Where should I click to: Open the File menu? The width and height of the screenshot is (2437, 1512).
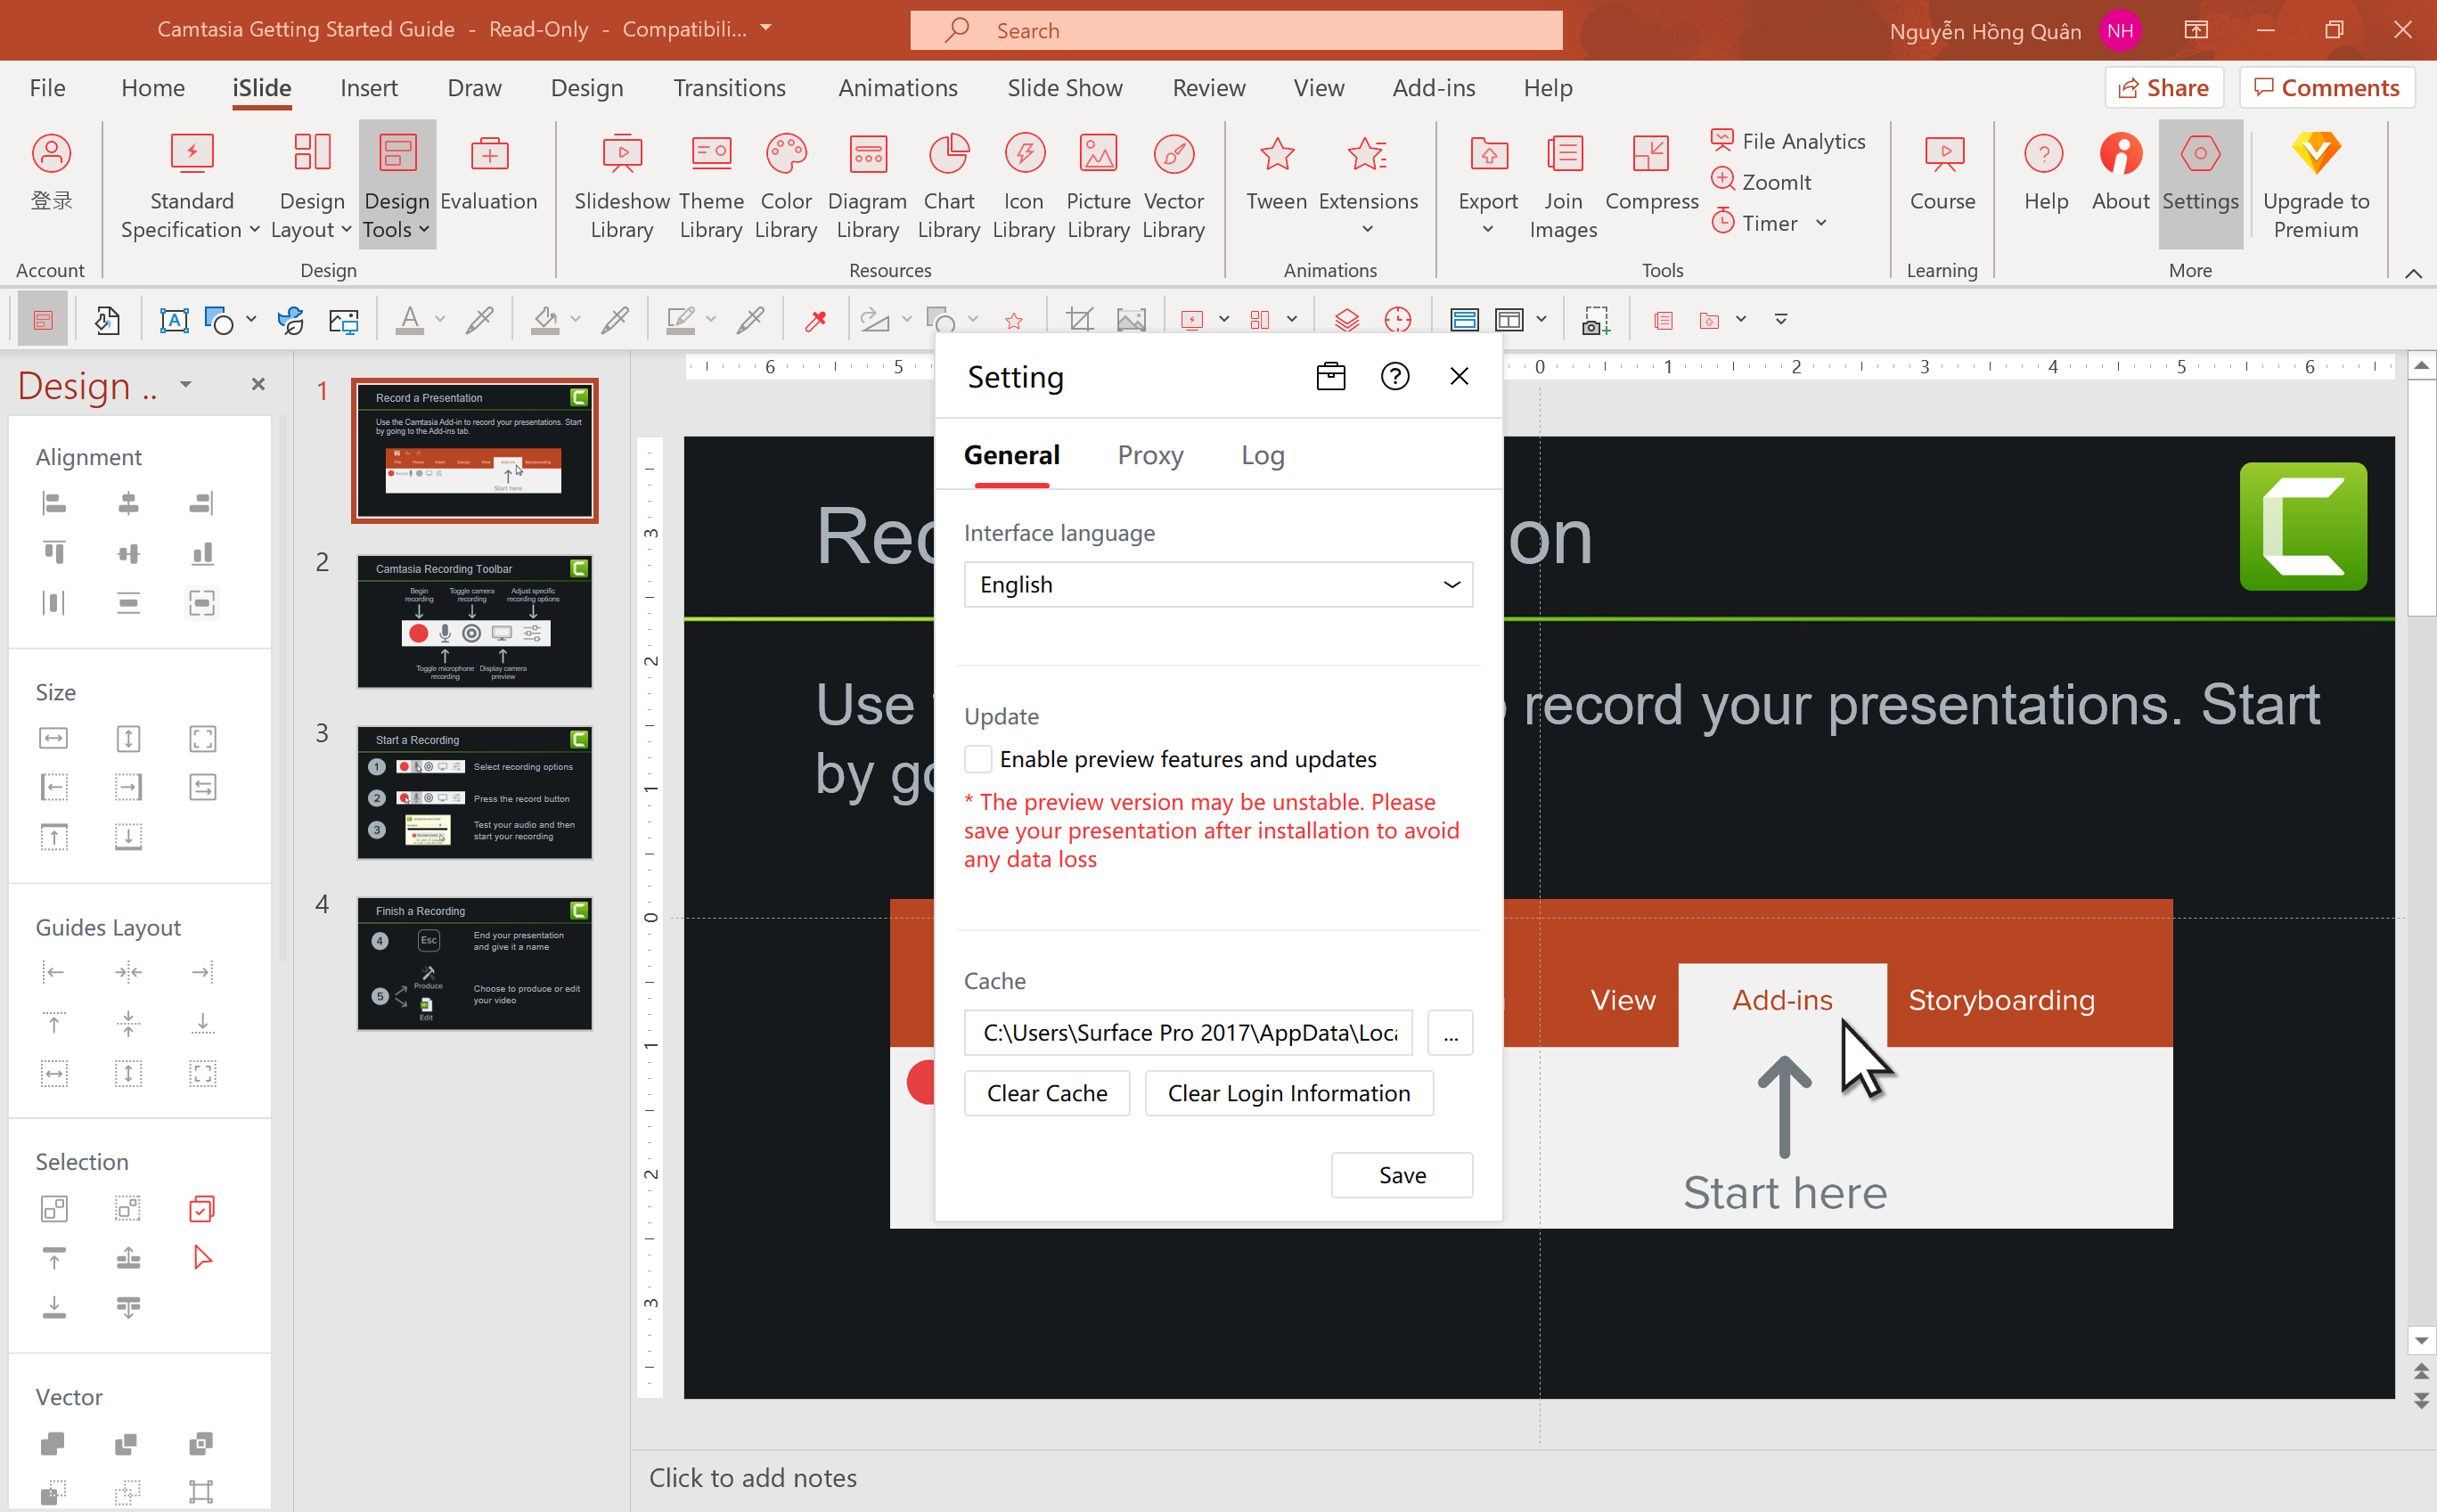click(47, 88)
